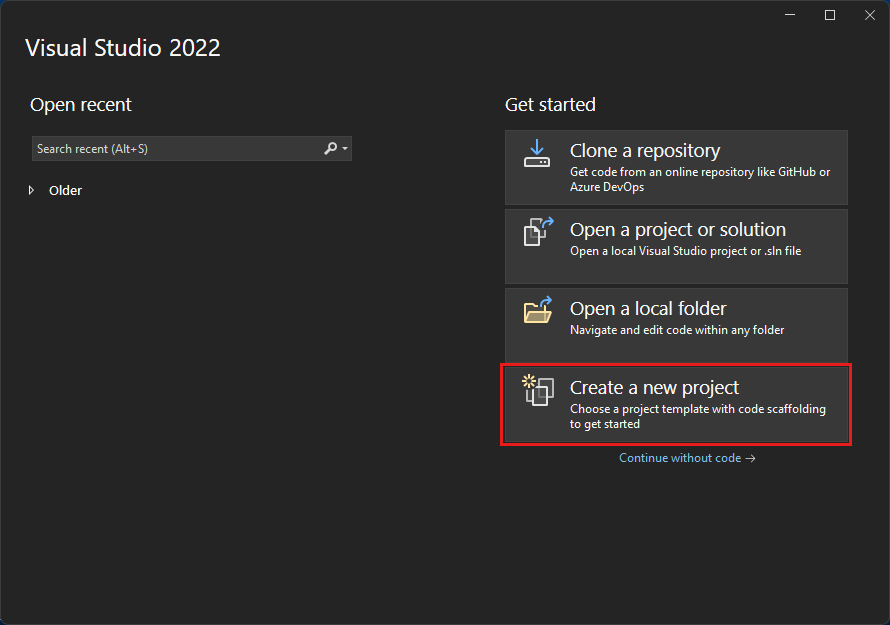Create a new project
Screen dimensions: 890x625
tap(676, 404)
